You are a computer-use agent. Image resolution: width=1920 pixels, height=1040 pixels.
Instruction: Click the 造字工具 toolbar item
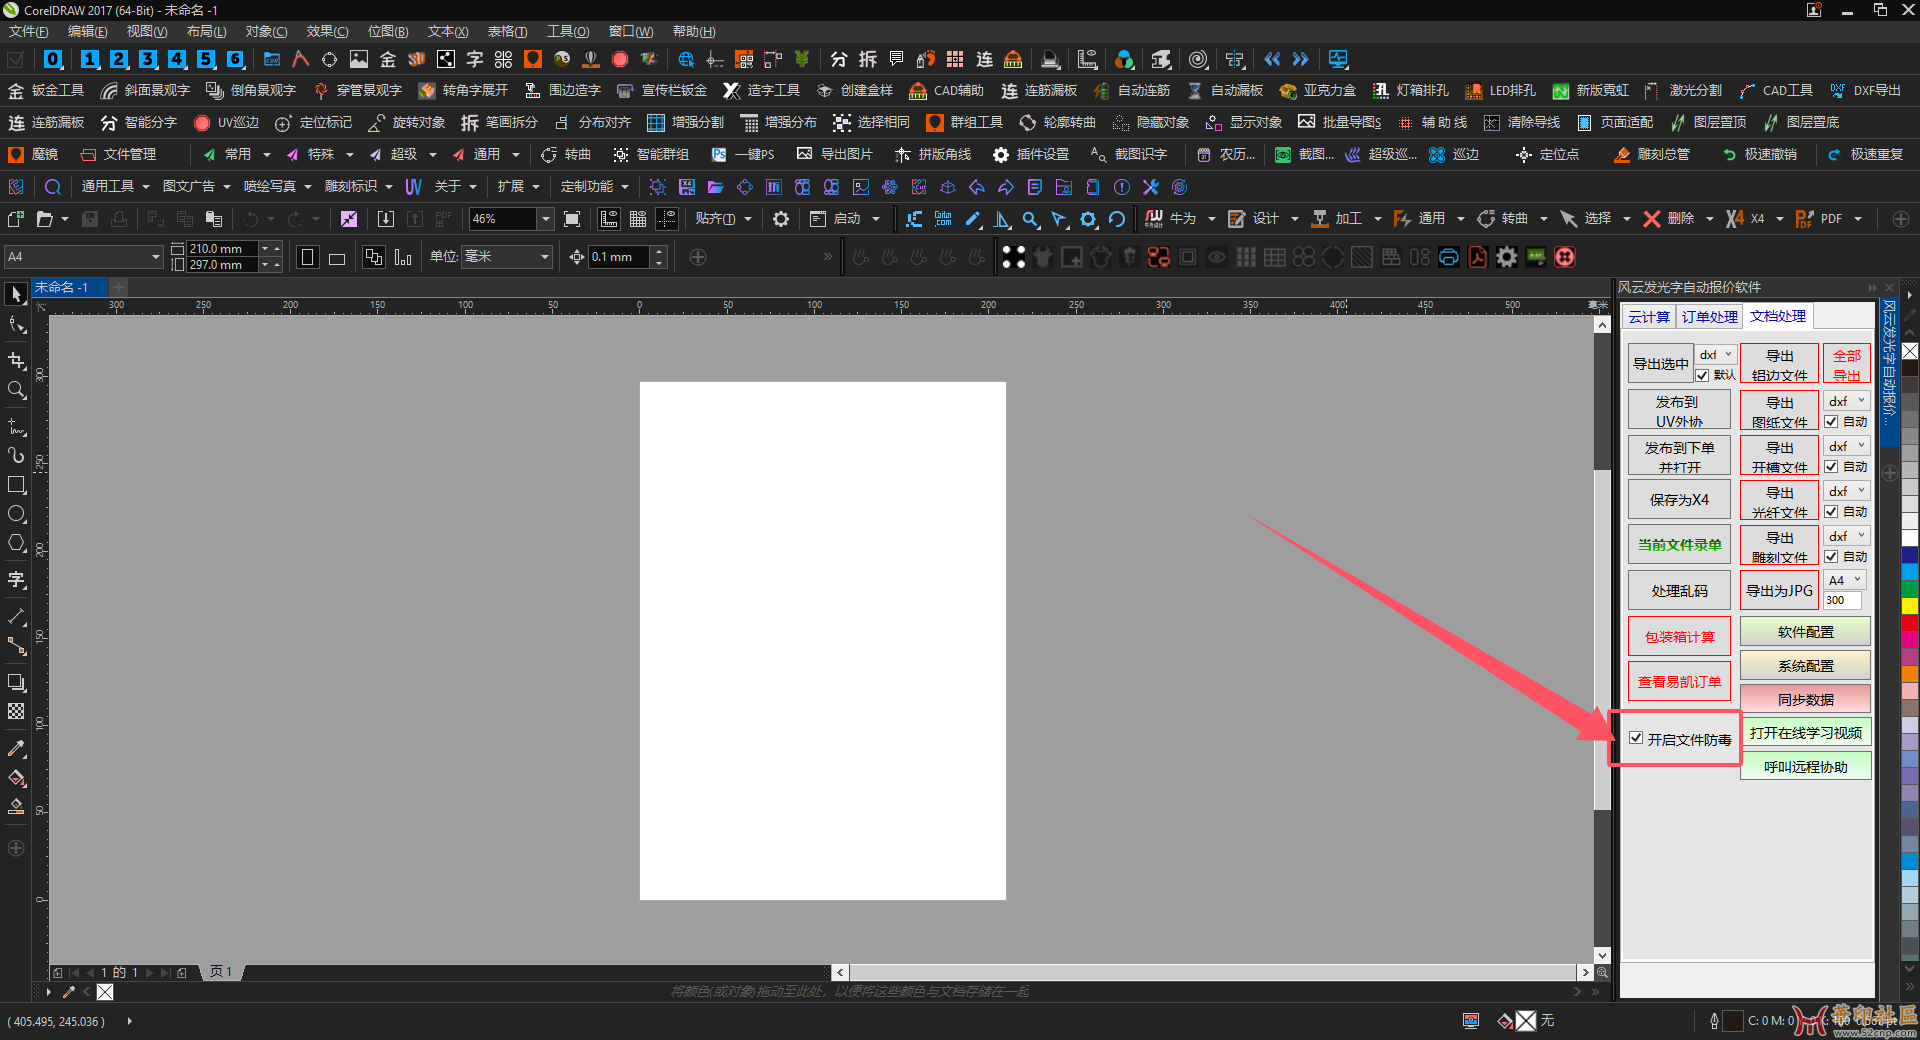click(x=762, y=90)
